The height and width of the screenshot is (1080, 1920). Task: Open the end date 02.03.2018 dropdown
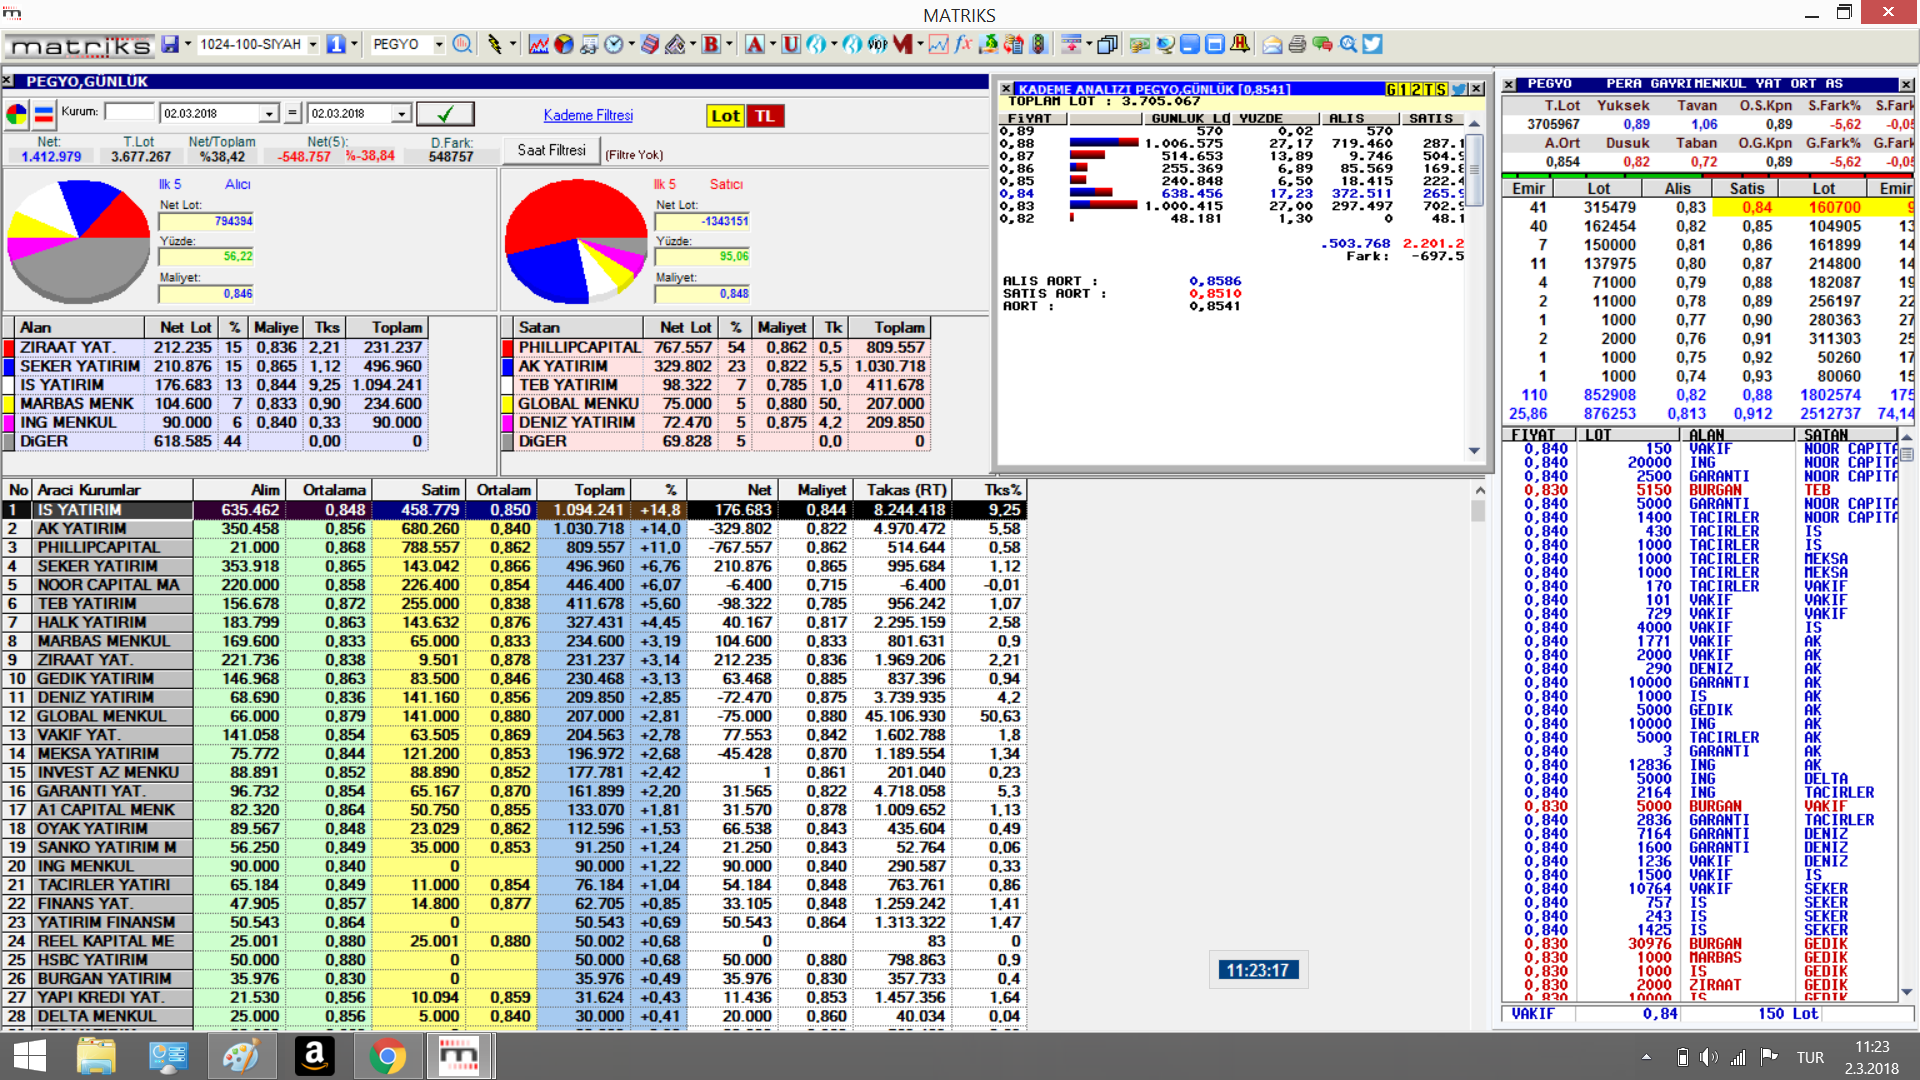[x=401, y=114]
